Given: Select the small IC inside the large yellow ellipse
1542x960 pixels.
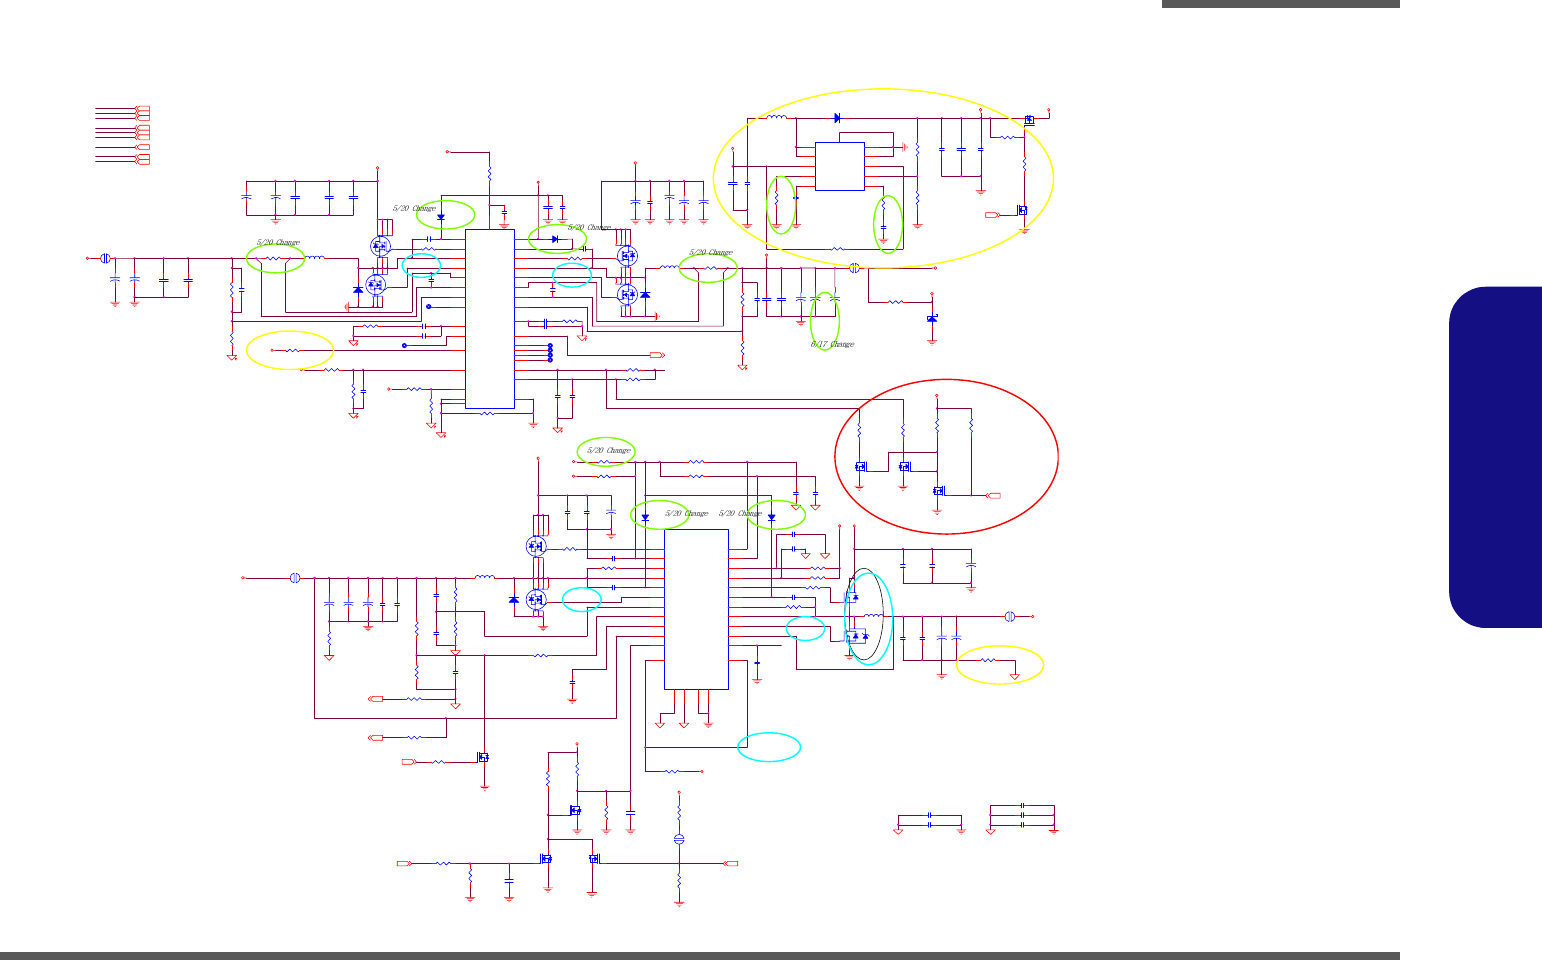Looking at the screenshot, I should [x=840, y=166].
